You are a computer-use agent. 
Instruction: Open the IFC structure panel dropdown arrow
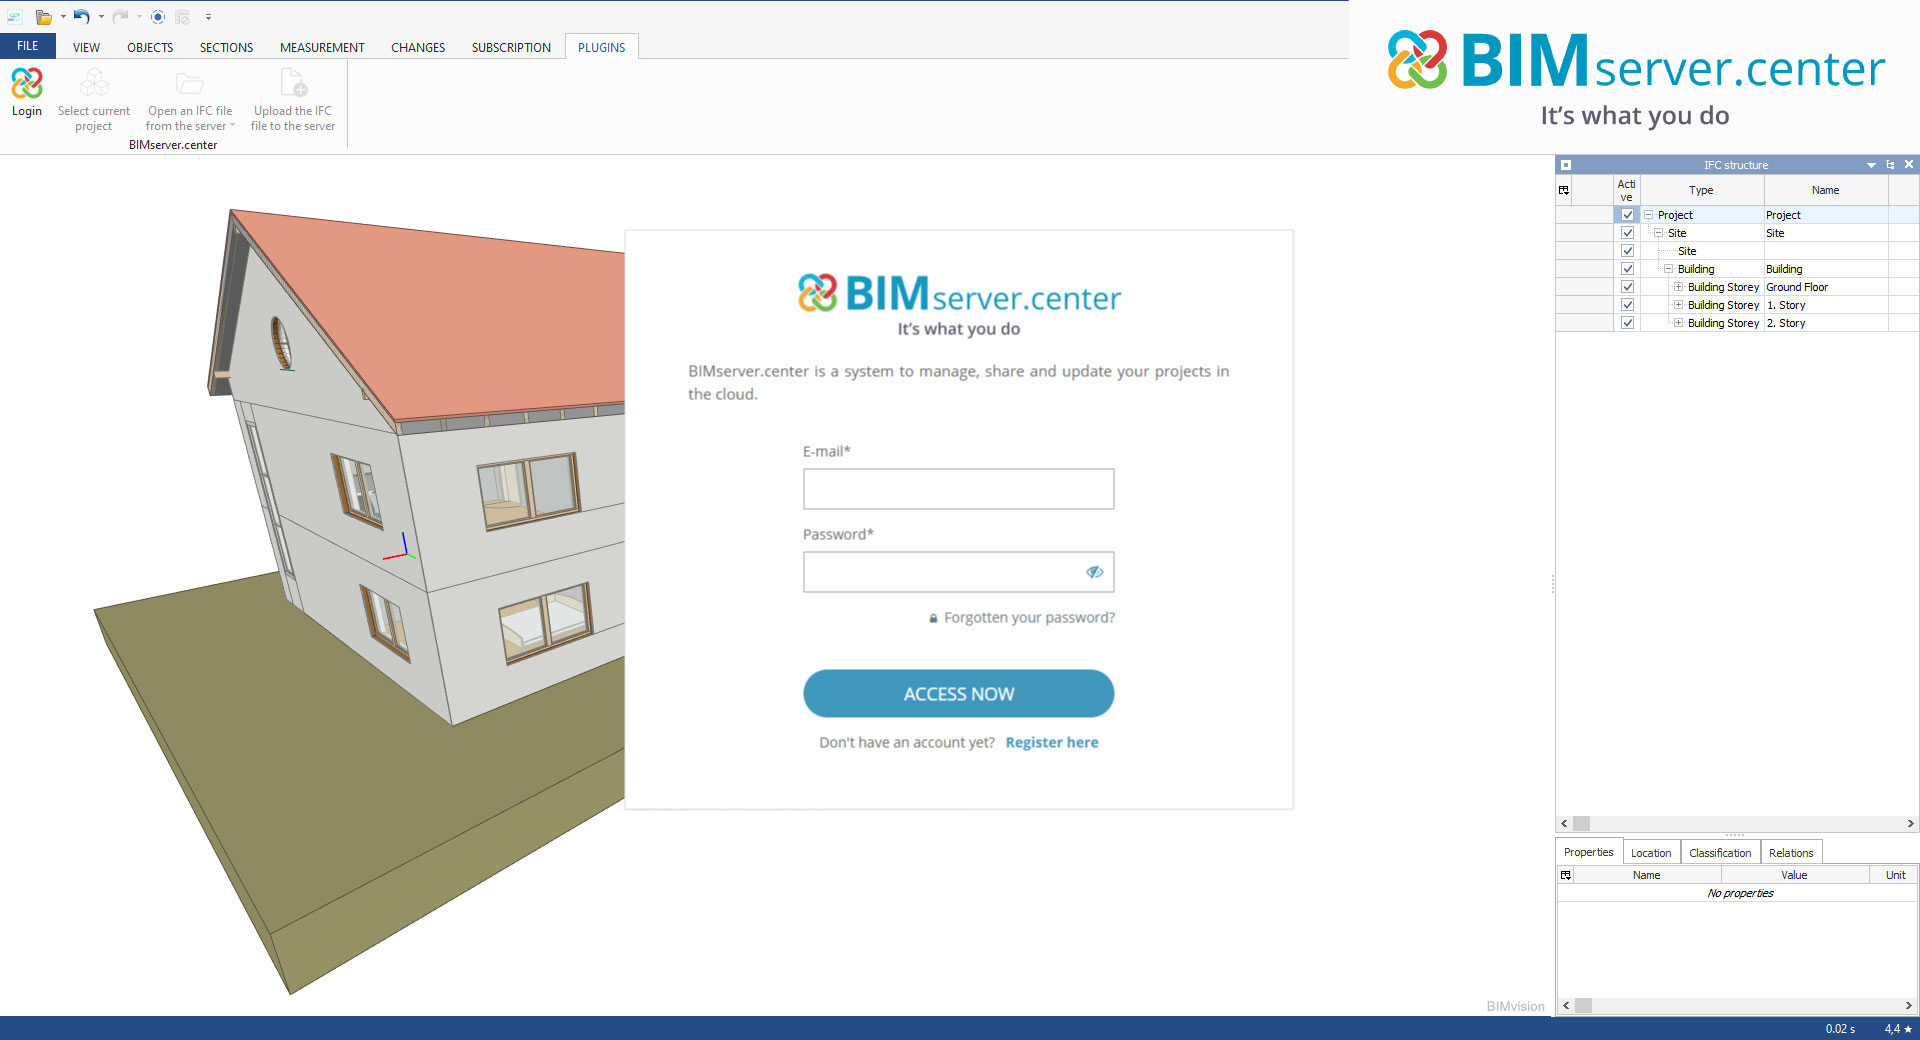(1871, 165)
